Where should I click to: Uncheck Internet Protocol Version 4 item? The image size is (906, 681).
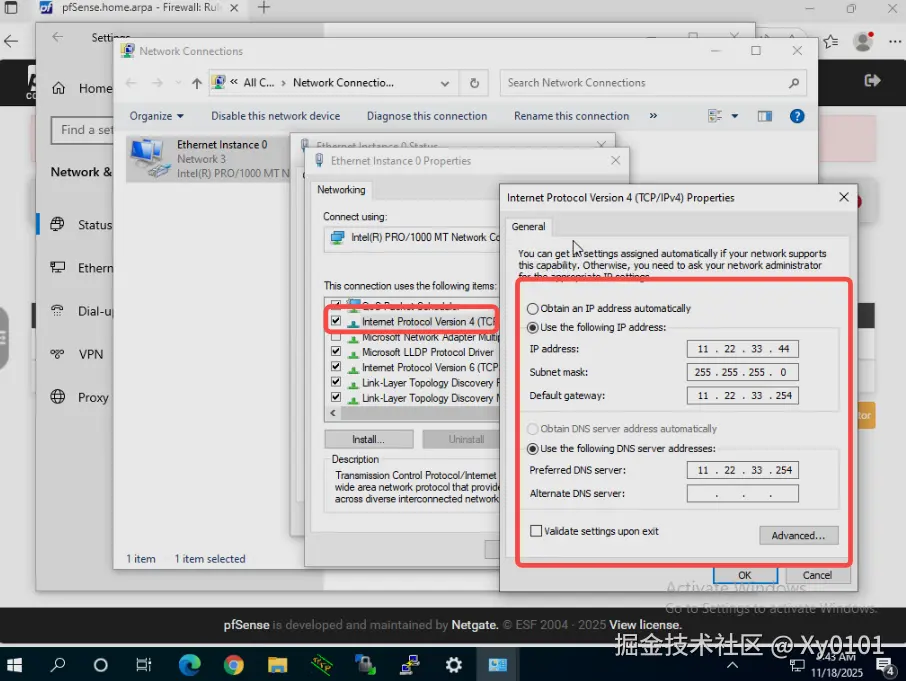point(336,321)
